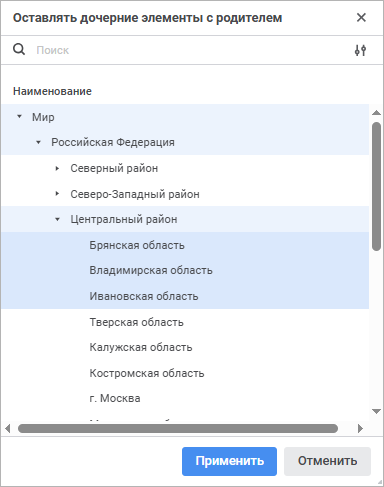Image resolution: width=384 pixels, height=487 pixels.
Task: Collapse the Российская Федерация node
Action: pos(38,142)
